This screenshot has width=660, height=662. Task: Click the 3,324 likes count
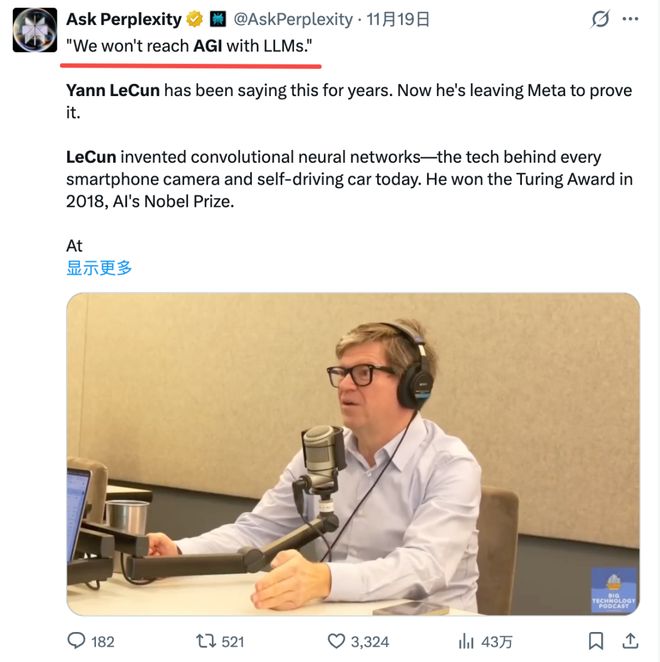pos(370,642)
